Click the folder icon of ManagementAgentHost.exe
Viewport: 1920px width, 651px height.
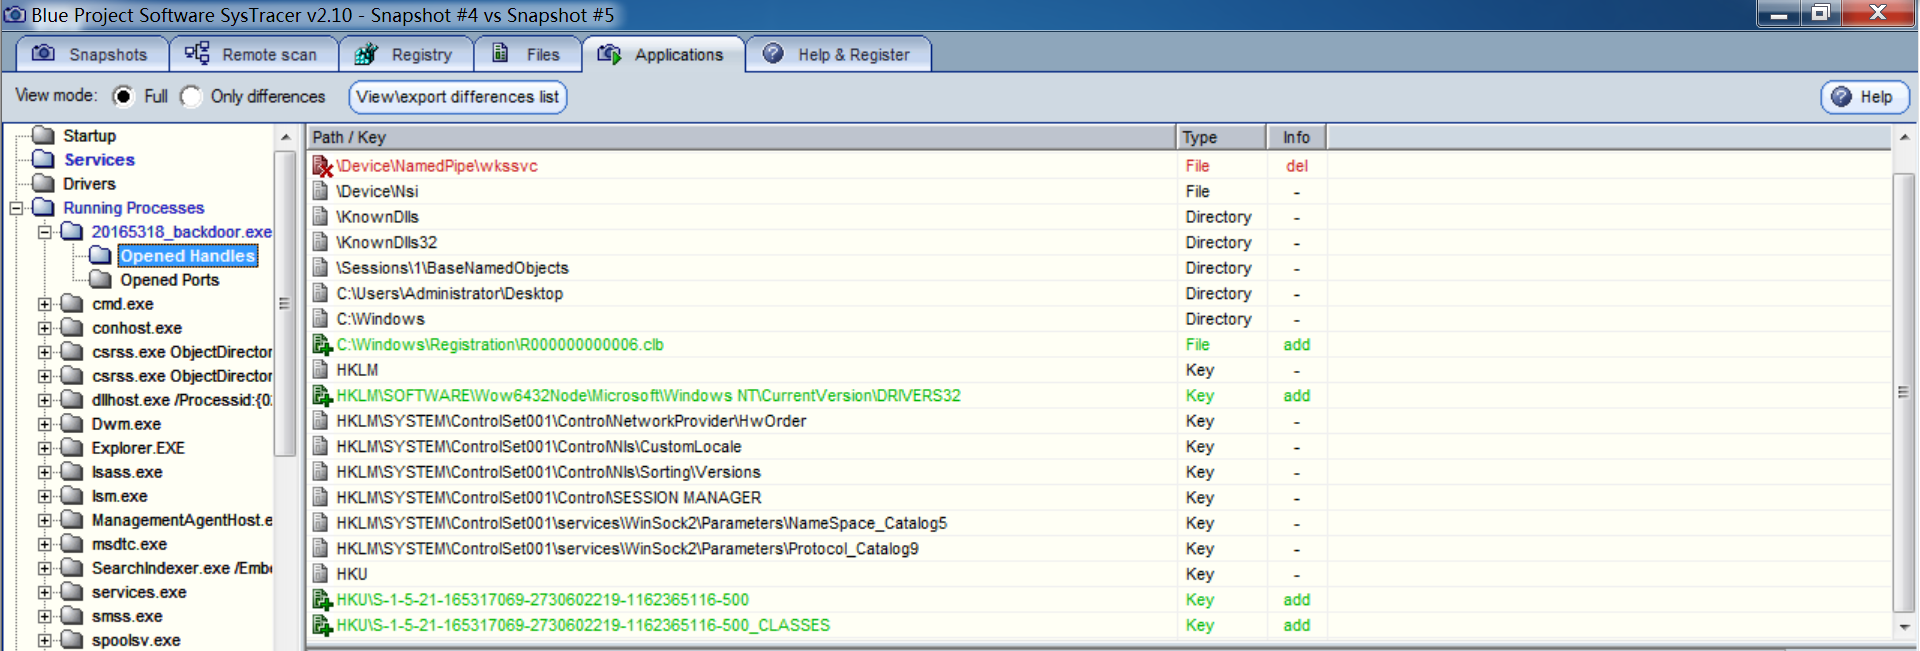tap(71, 519)
